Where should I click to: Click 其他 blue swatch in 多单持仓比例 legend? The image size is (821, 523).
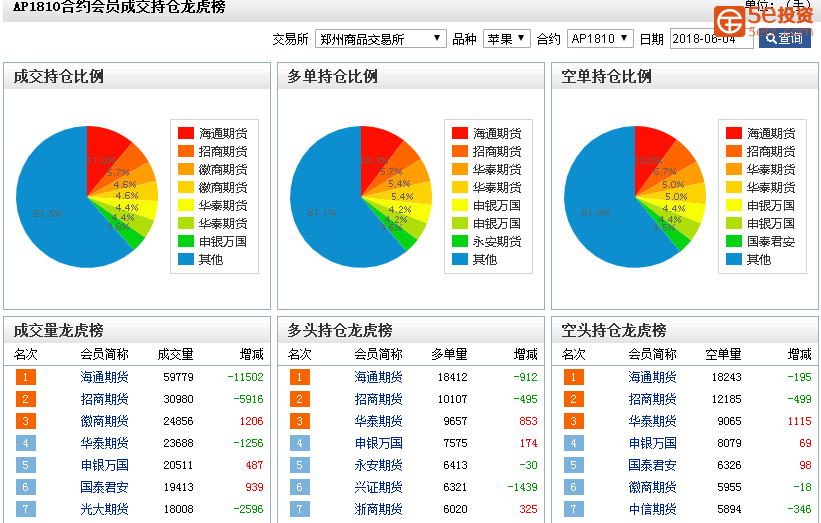460,259
